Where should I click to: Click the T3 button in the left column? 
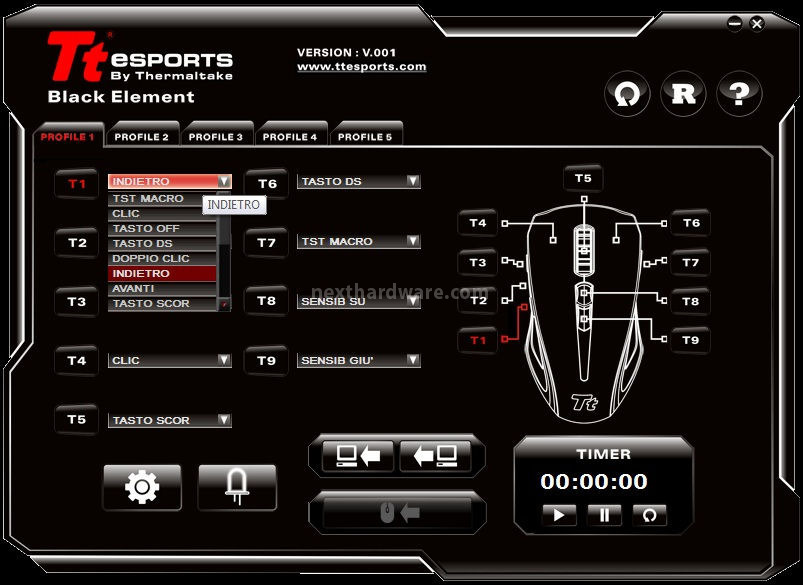(77, 302)
